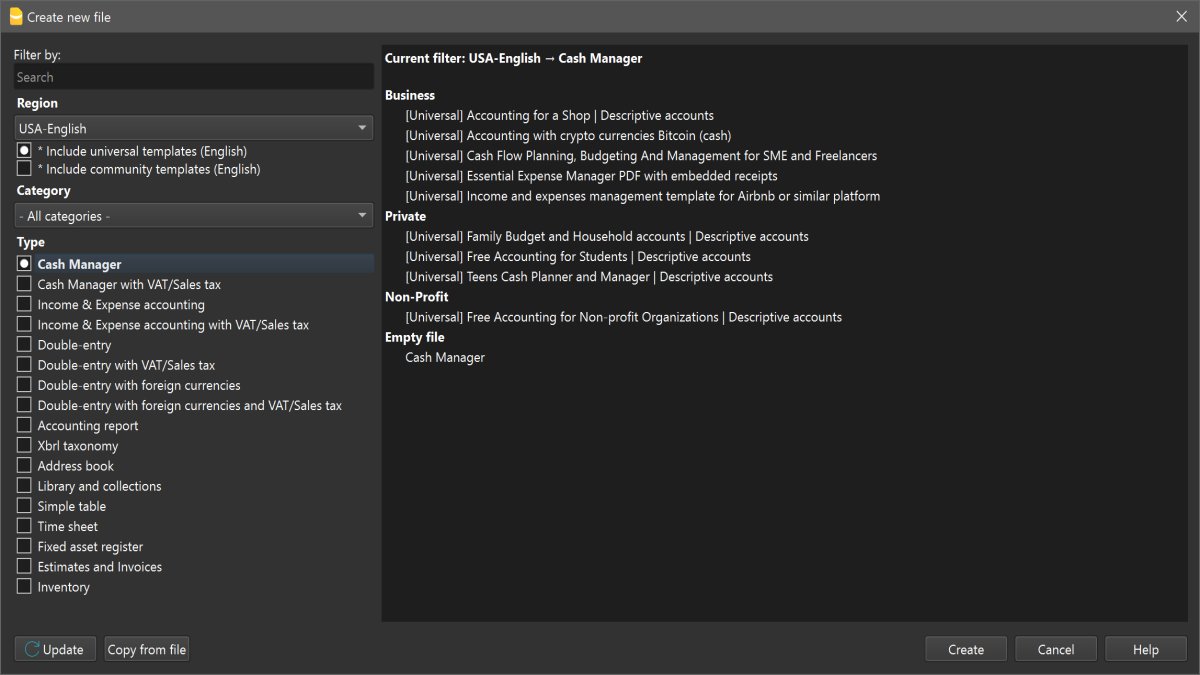Select Free Accounting for Non-profit Organizations
The width and height of the screenshot is (1200, 675).
(x=623, y=317)
